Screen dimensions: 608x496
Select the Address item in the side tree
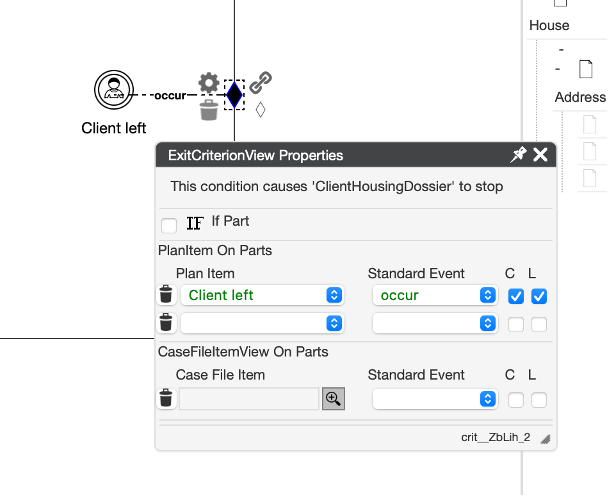coord(580,97)
